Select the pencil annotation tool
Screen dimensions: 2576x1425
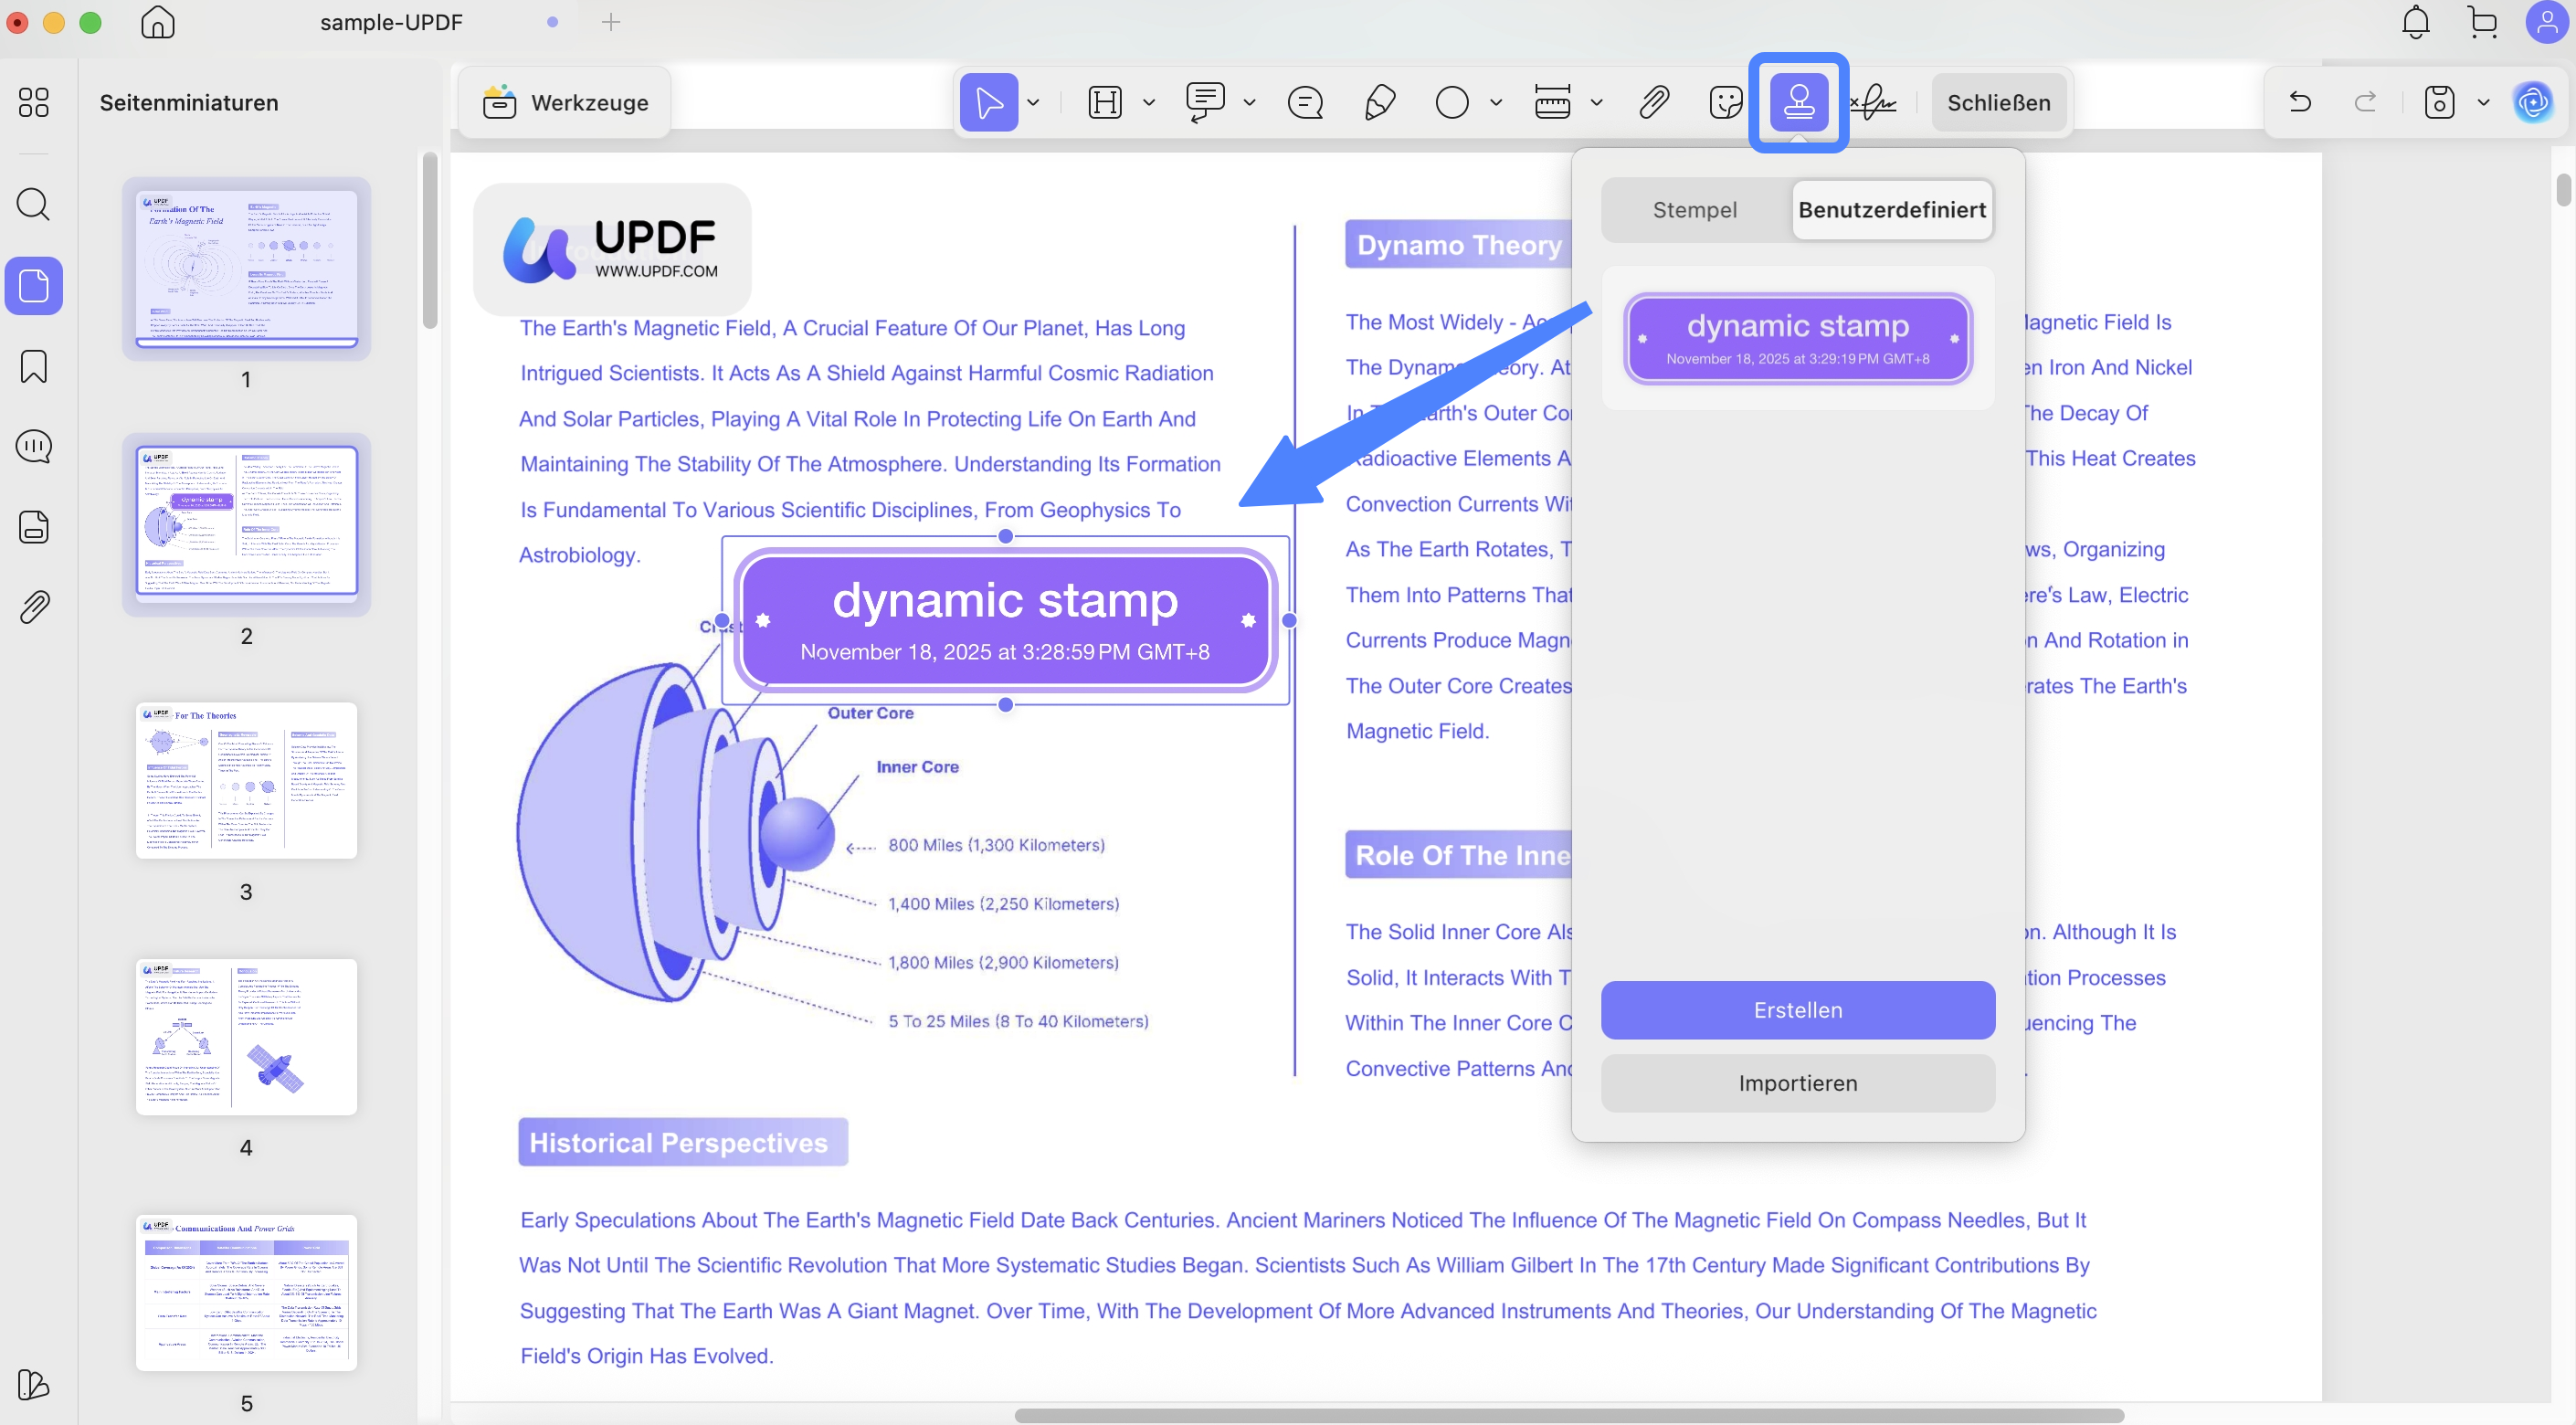pyautogui.click(x=1380, y=102)
